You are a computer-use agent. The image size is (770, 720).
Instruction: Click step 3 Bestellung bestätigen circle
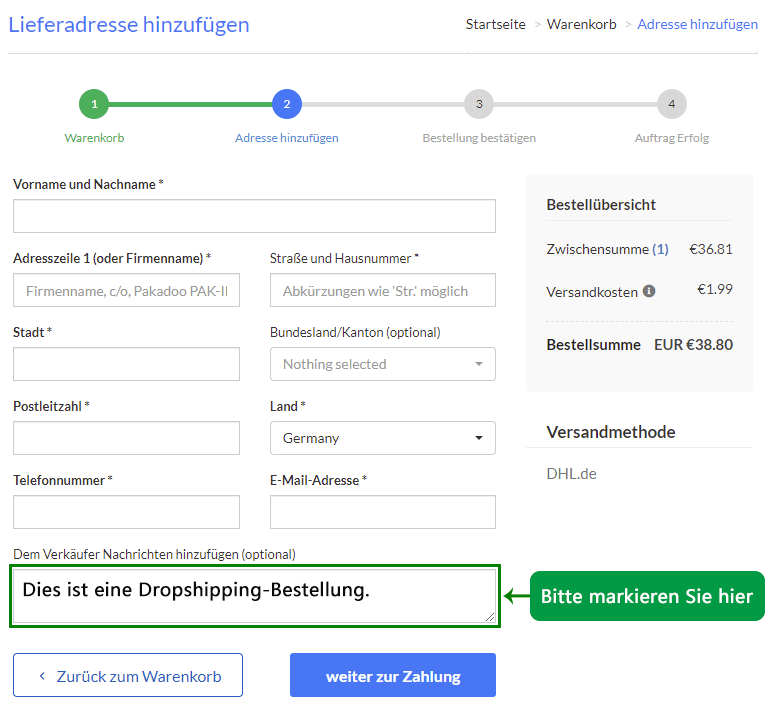point(479,103)
